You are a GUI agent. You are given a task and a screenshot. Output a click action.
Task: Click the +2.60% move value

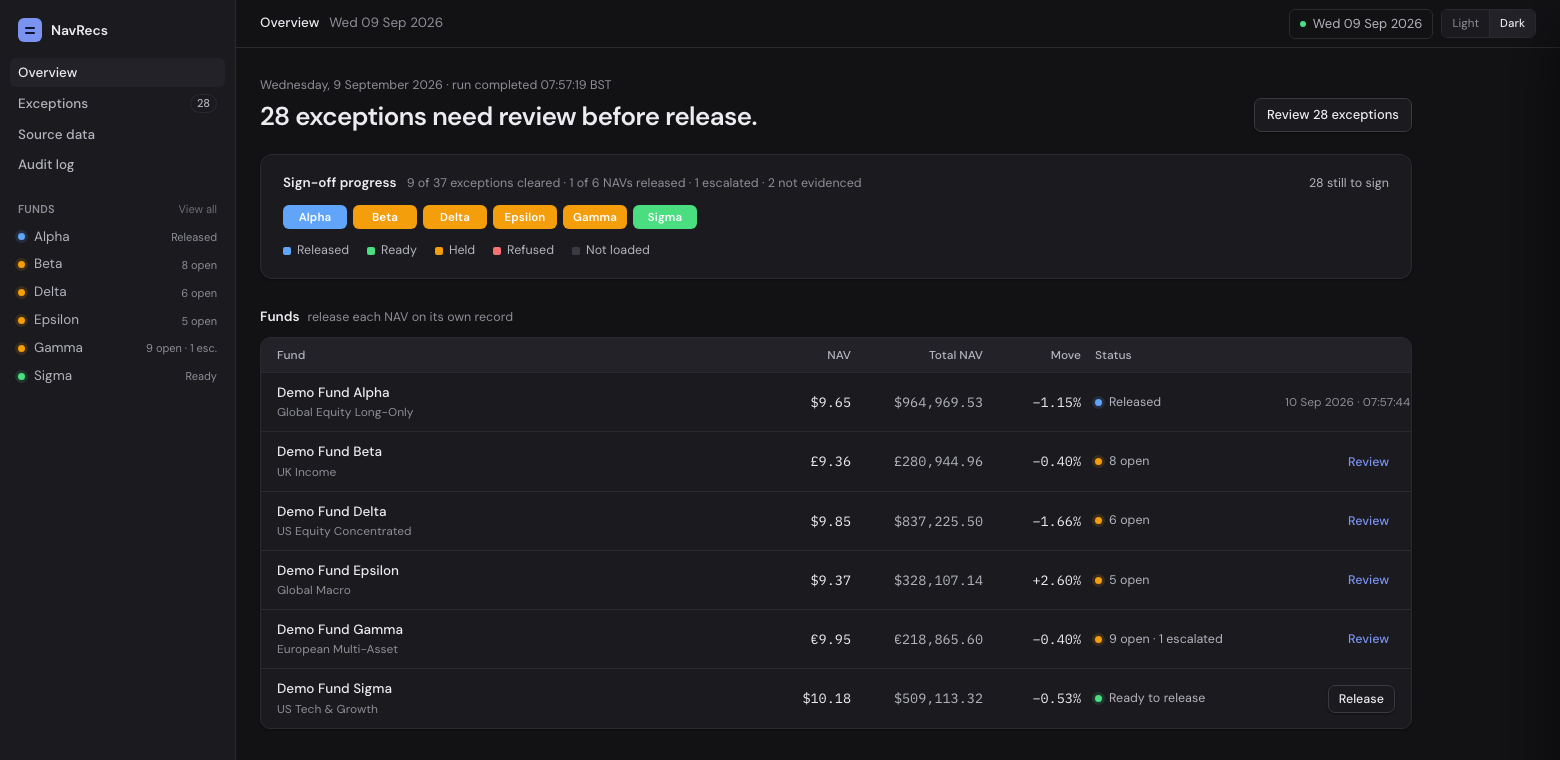pyautogui.click(x=1056, y=580)
